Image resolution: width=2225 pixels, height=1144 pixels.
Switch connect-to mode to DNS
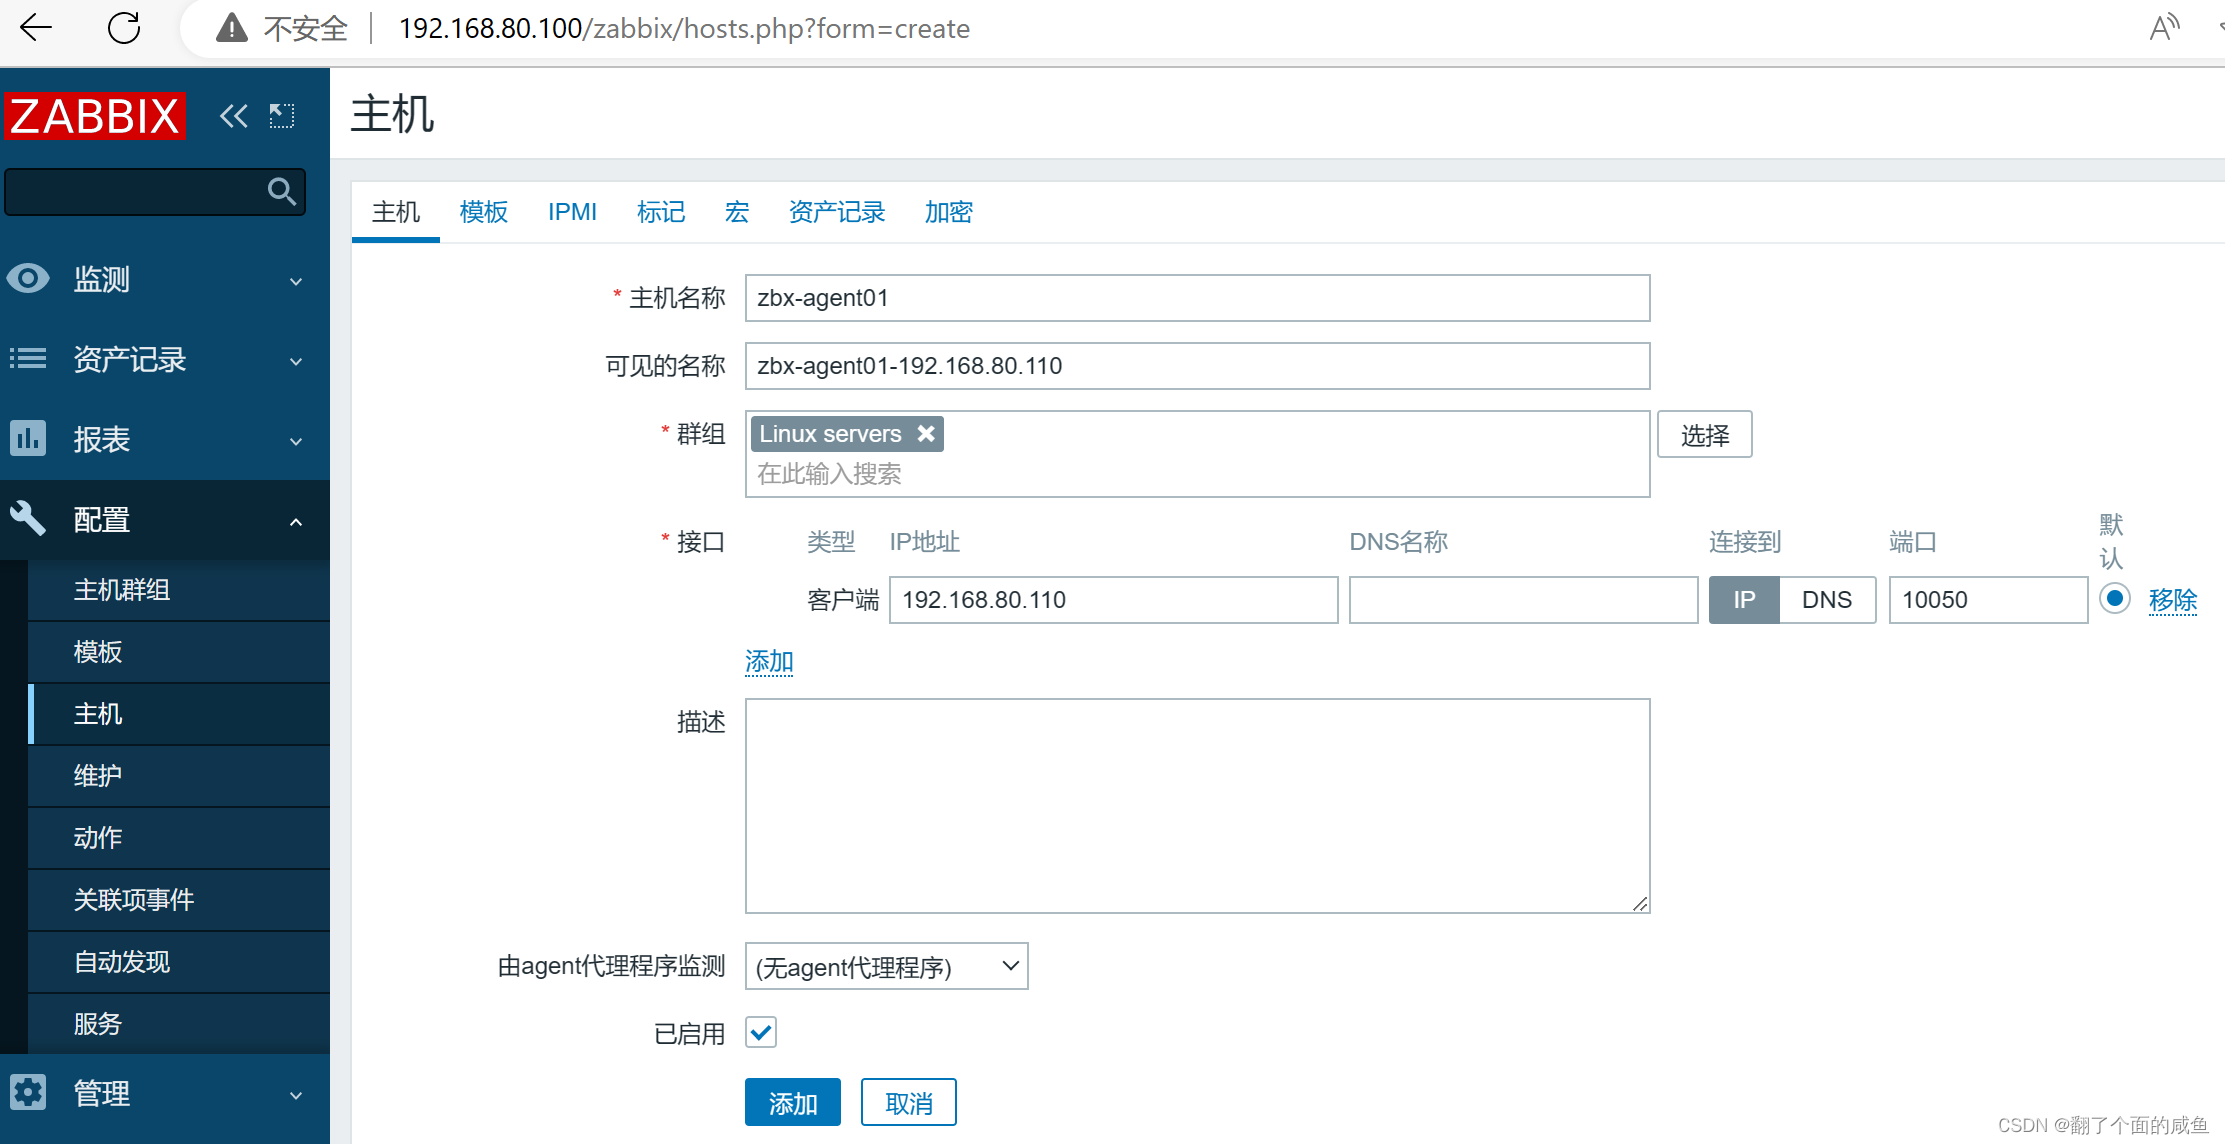(1826, 600)
